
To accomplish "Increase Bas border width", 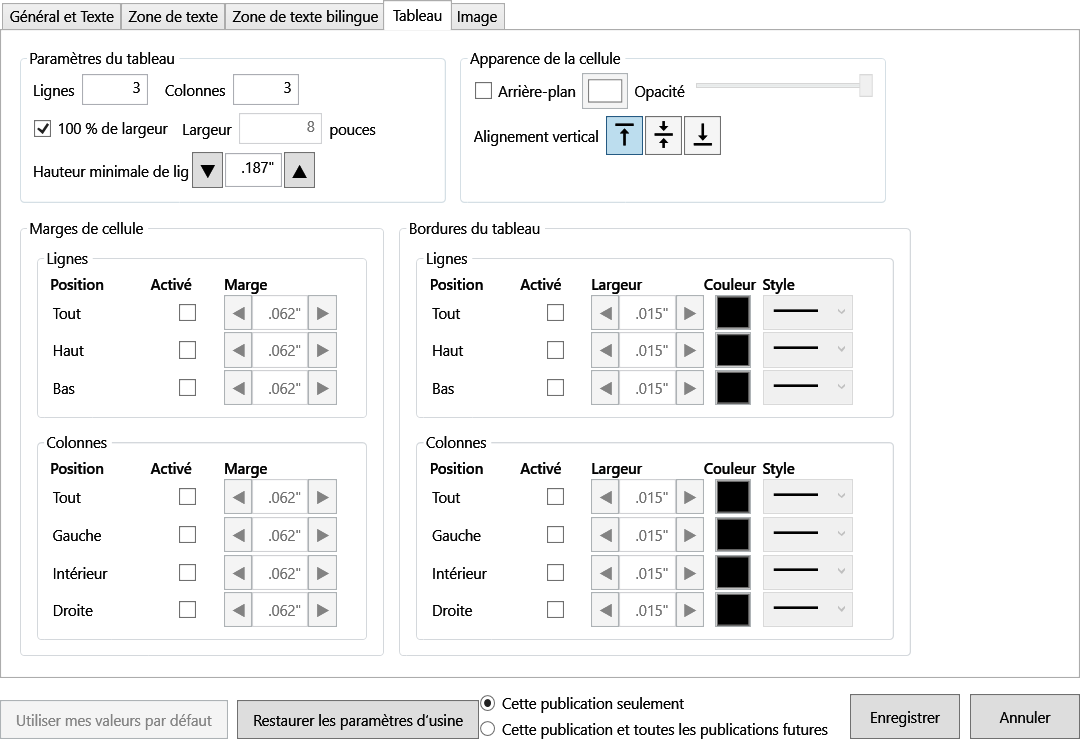I will (x=689, y=388).
